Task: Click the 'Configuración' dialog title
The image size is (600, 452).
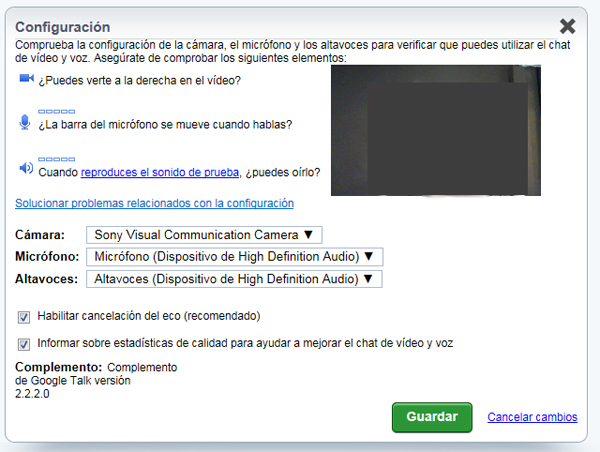Action: point(63,27)
